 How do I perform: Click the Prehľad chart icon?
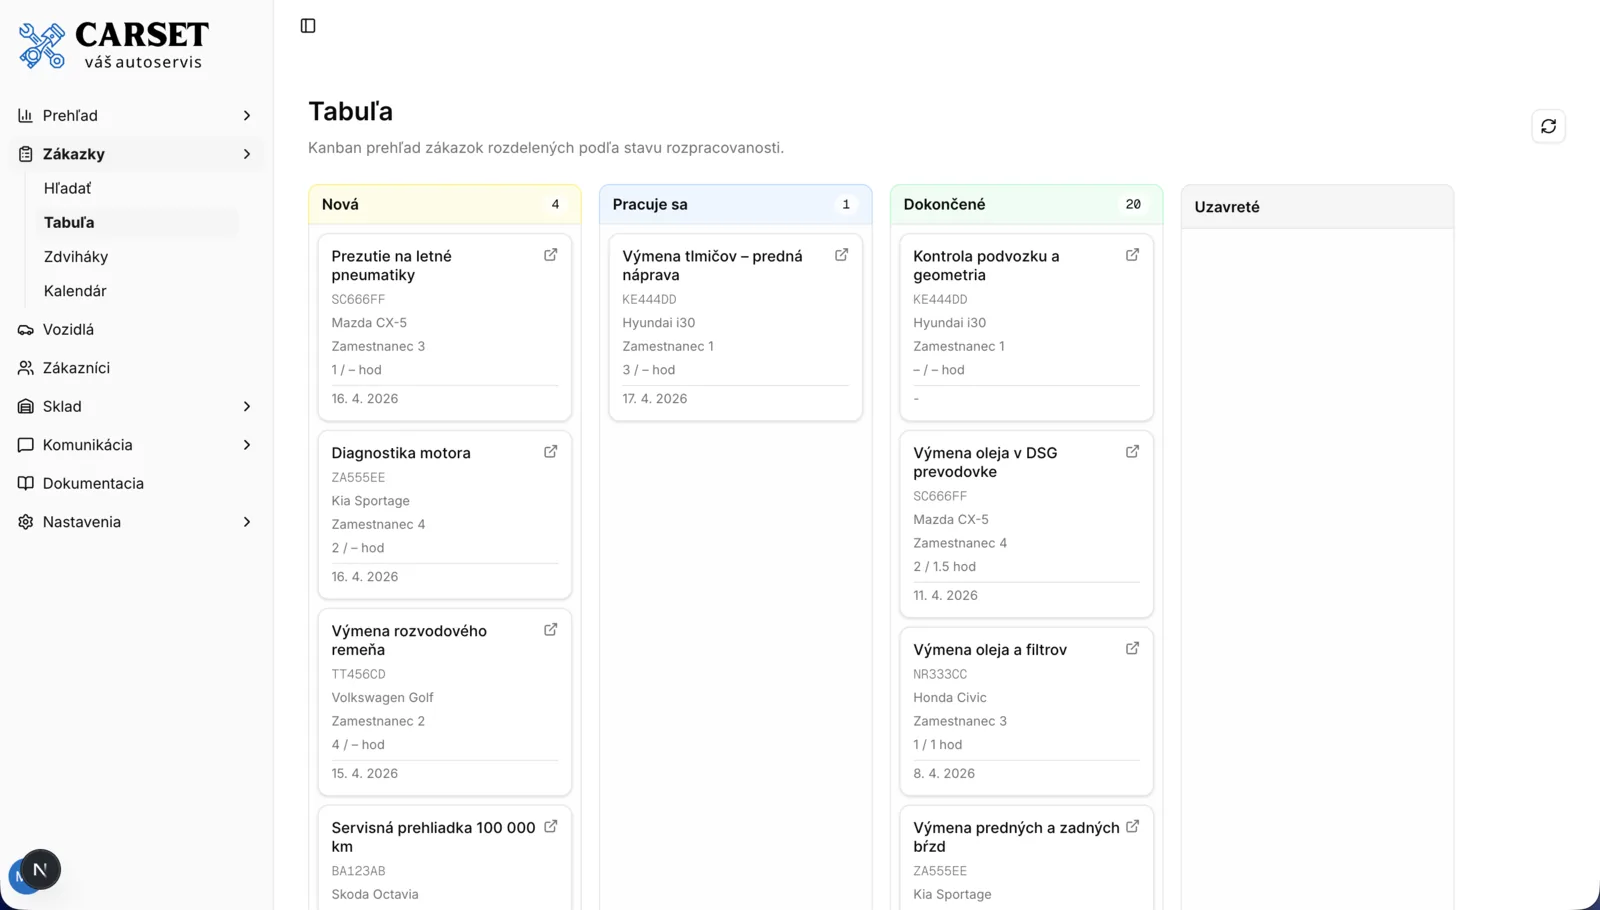pos(26,116)
